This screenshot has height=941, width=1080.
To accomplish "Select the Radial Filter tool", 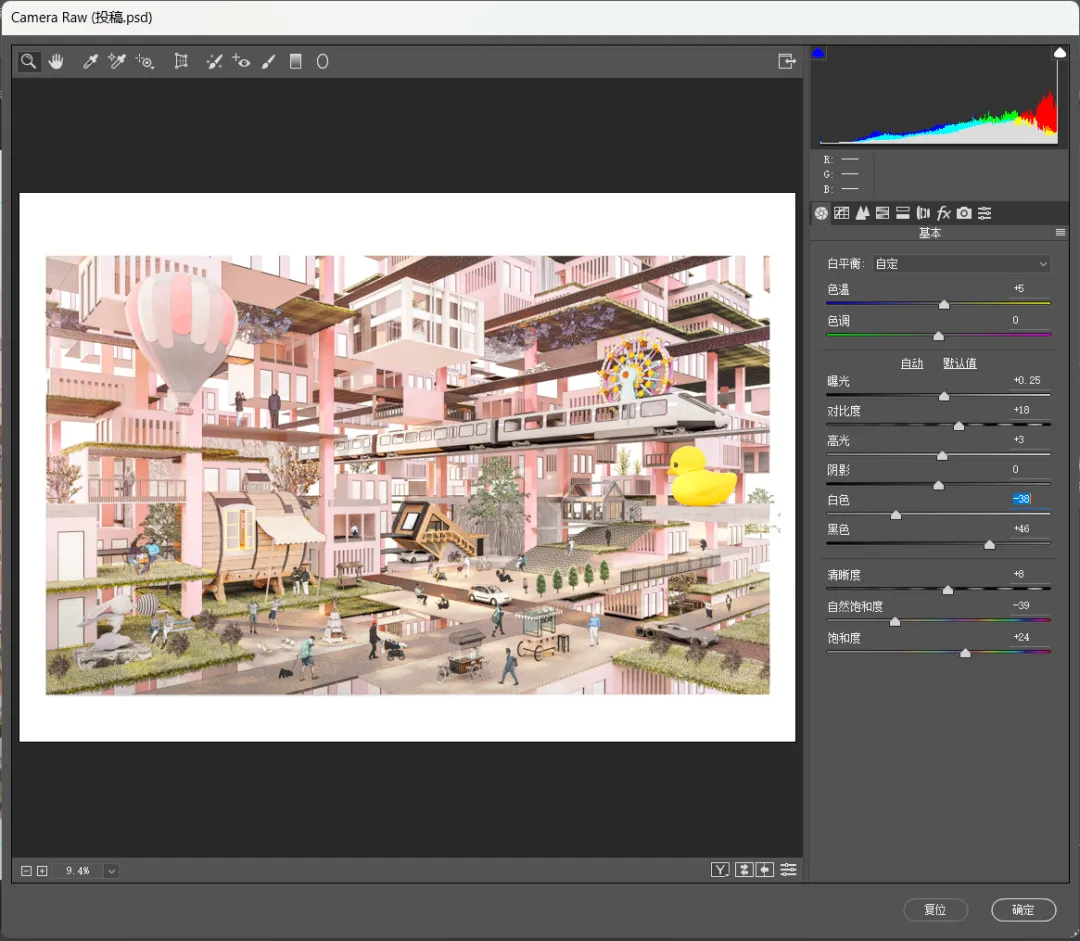I will coord(322,61).
